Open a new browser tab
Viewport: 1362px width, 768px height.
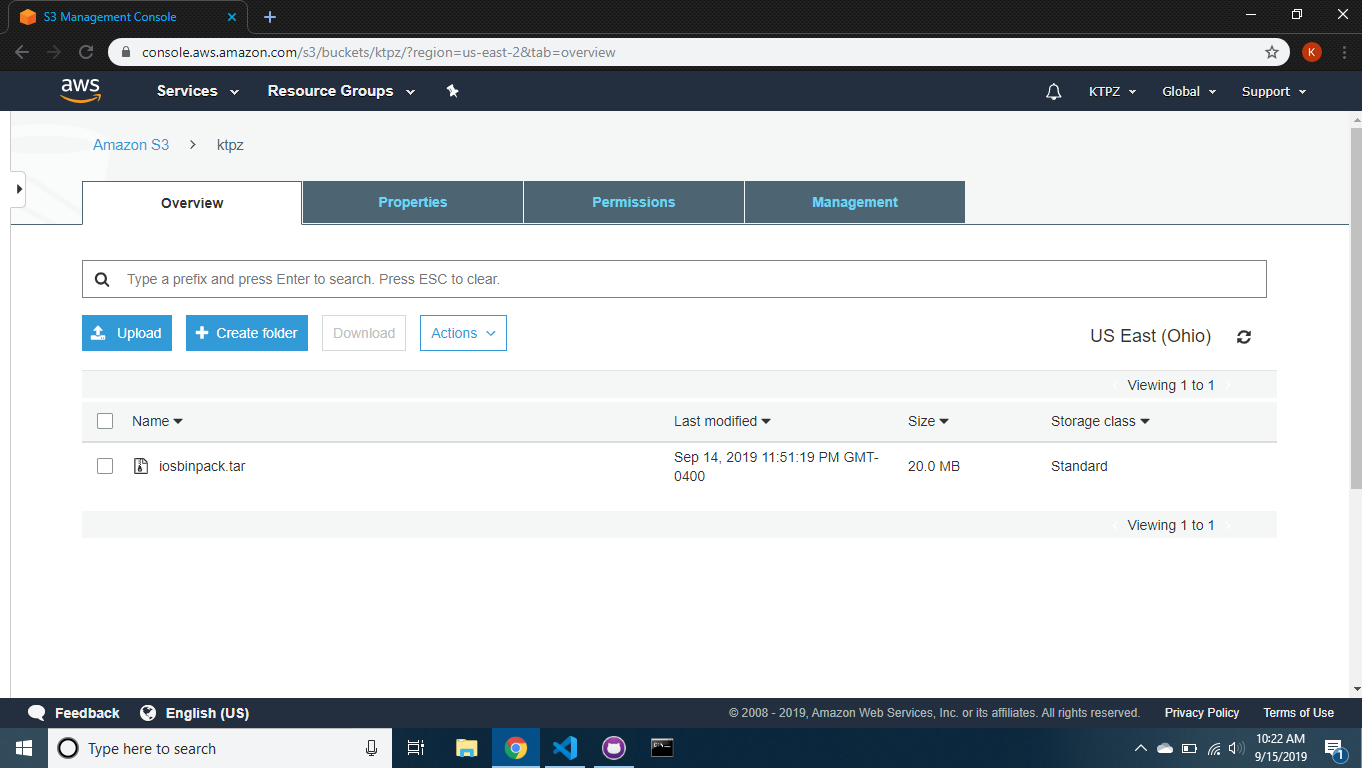pos(270,17)
